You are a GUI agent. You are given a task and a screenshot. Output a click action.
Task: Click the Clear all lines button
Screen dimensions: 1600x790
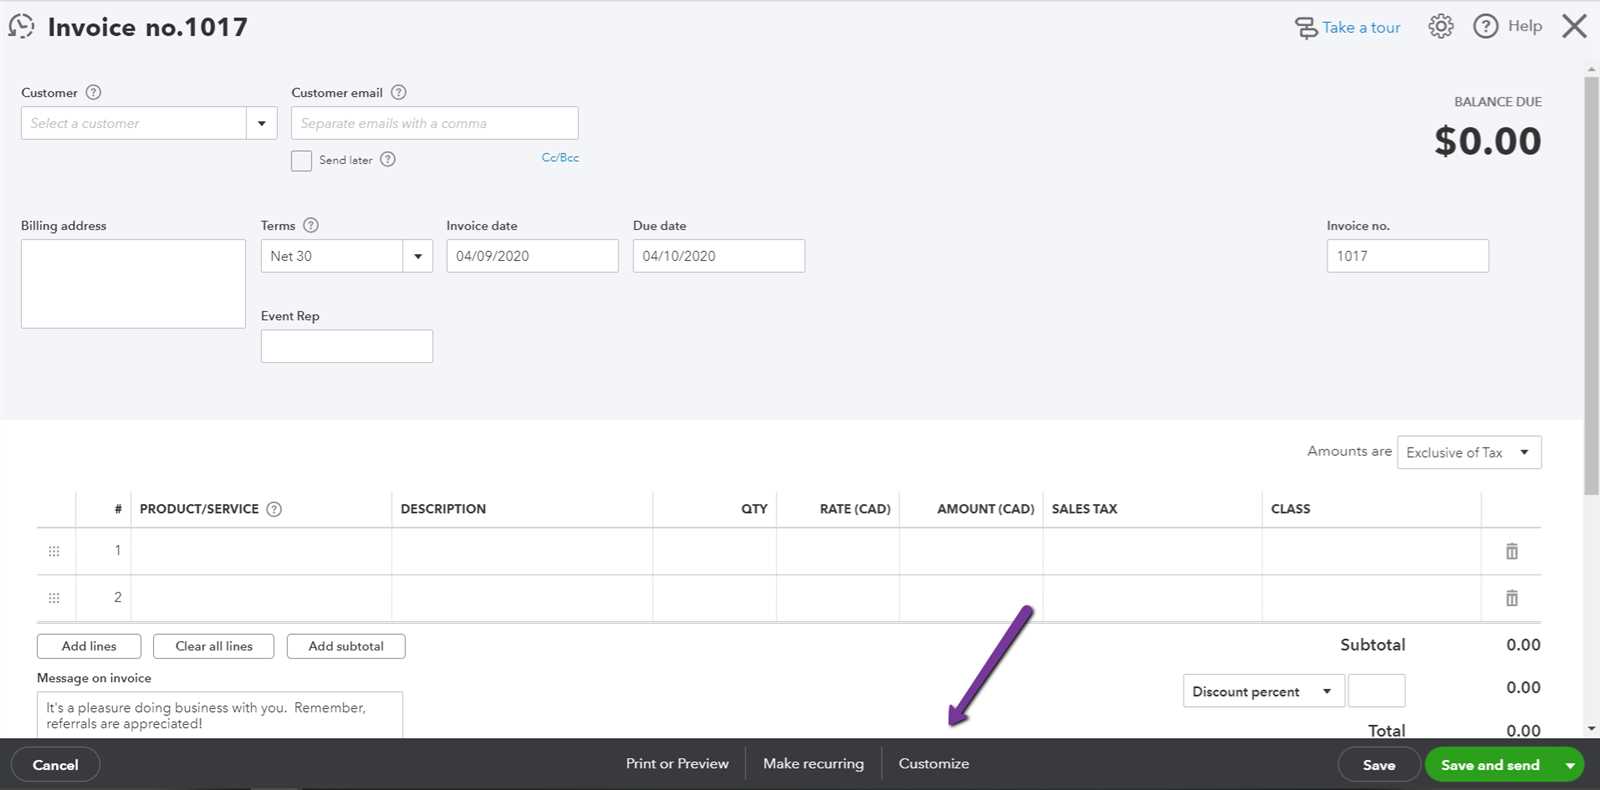tap(214, 646)
